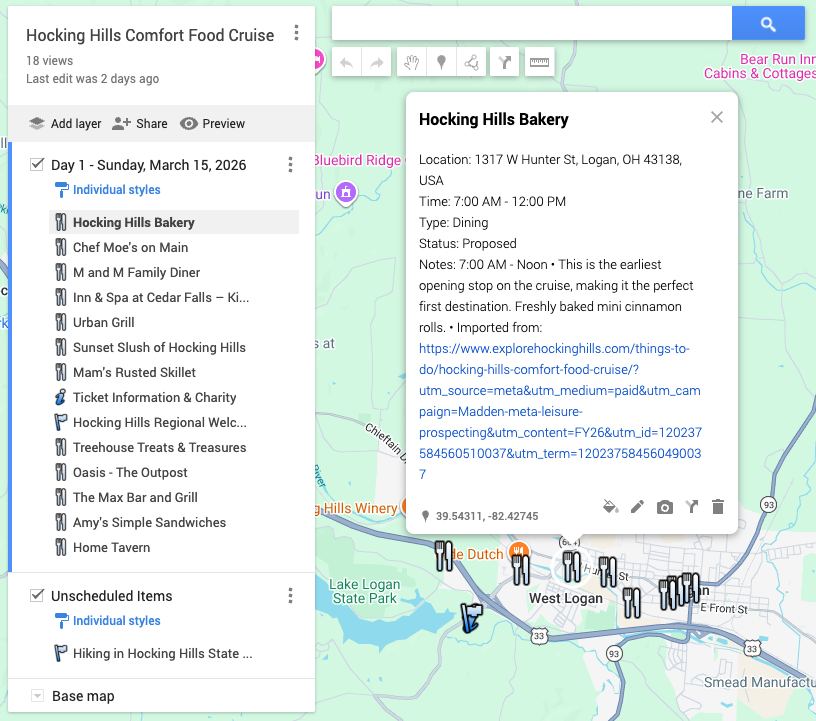Select the hand pan tool
Screen dimensions: 816x721
tap(410, 61)
